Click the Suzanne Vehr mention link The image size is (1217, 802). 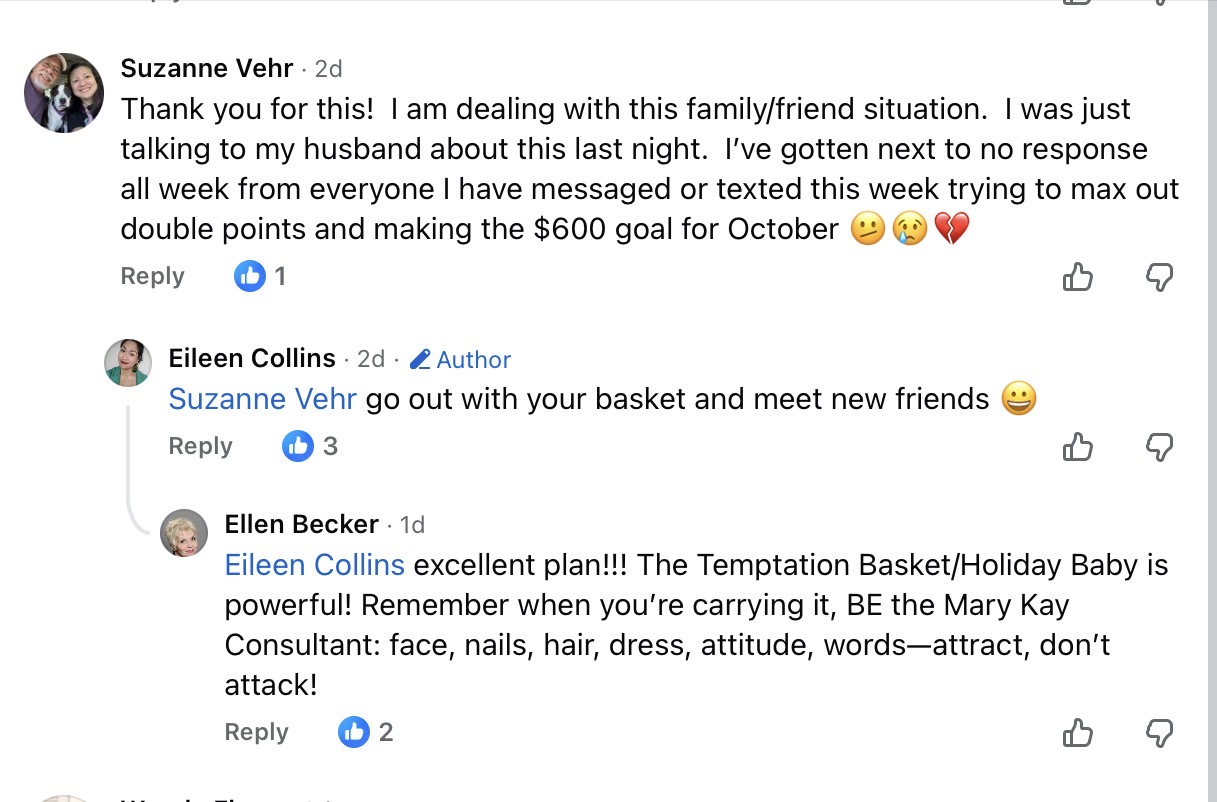(x=262, y=399)
